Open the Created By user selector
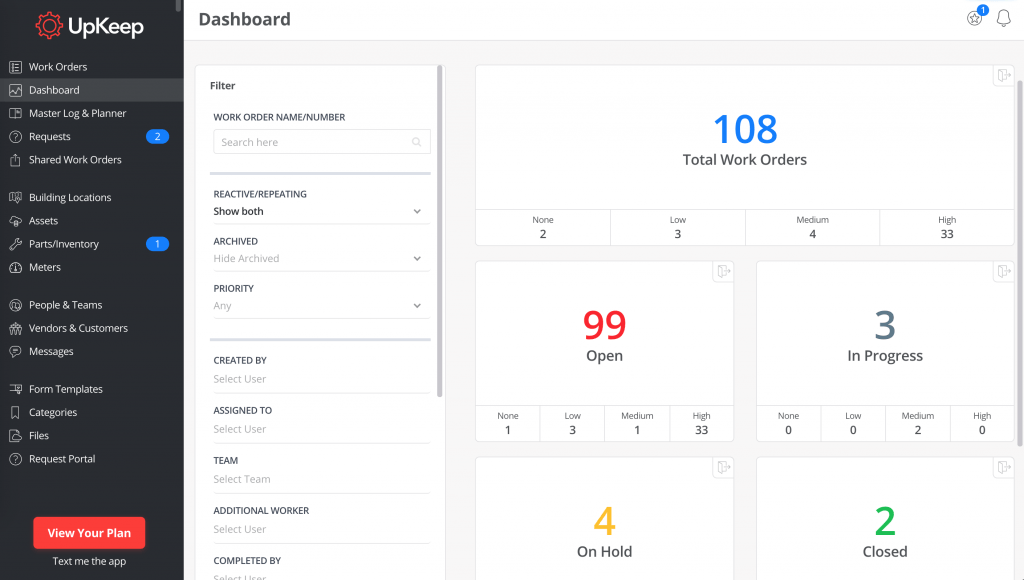 (x=321, y=379)
